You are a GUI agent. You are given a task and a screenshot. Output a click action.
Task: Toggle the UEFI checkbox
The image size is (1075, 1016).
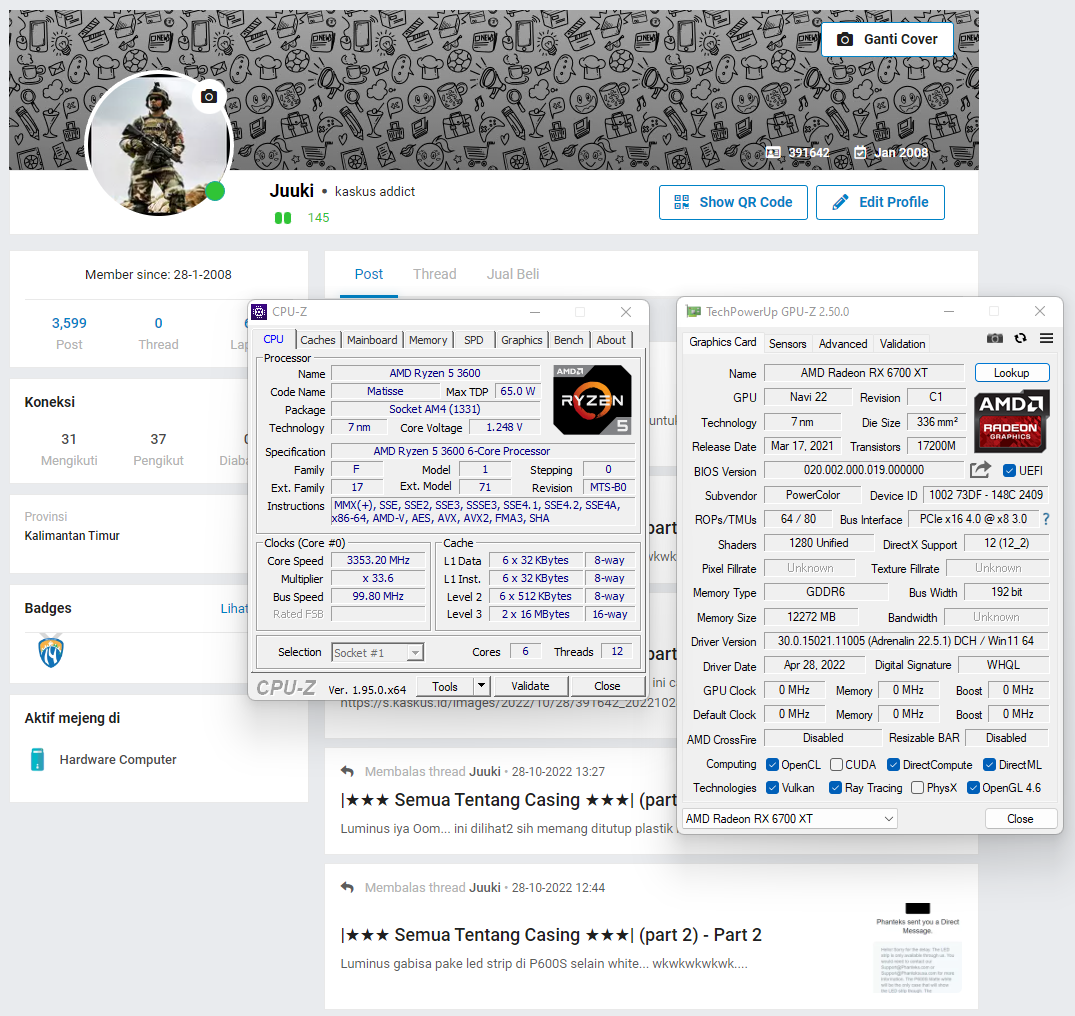pos(1009,470)
